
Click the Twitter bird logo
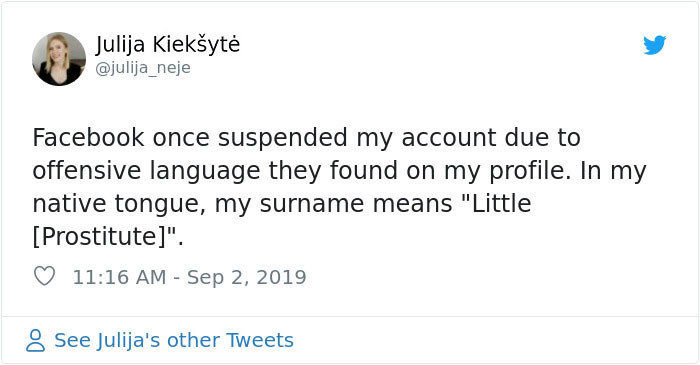[x=654, y=45]
